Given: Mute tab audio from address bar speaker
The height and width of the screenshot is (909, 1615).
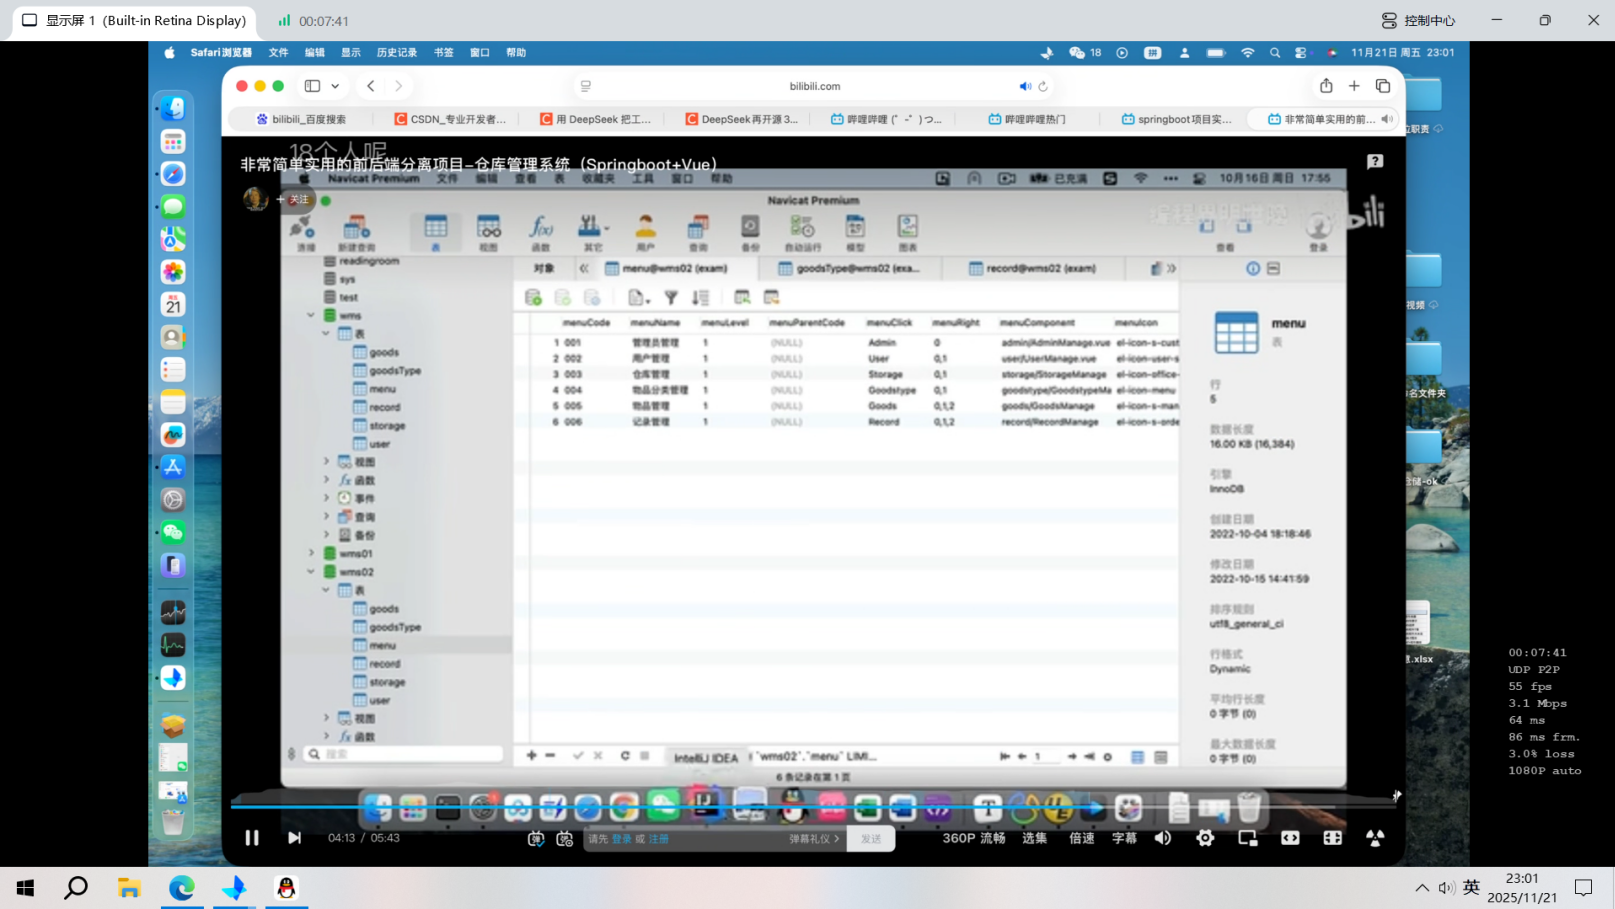Looking at the screenshot, I should click(1025, 86).
